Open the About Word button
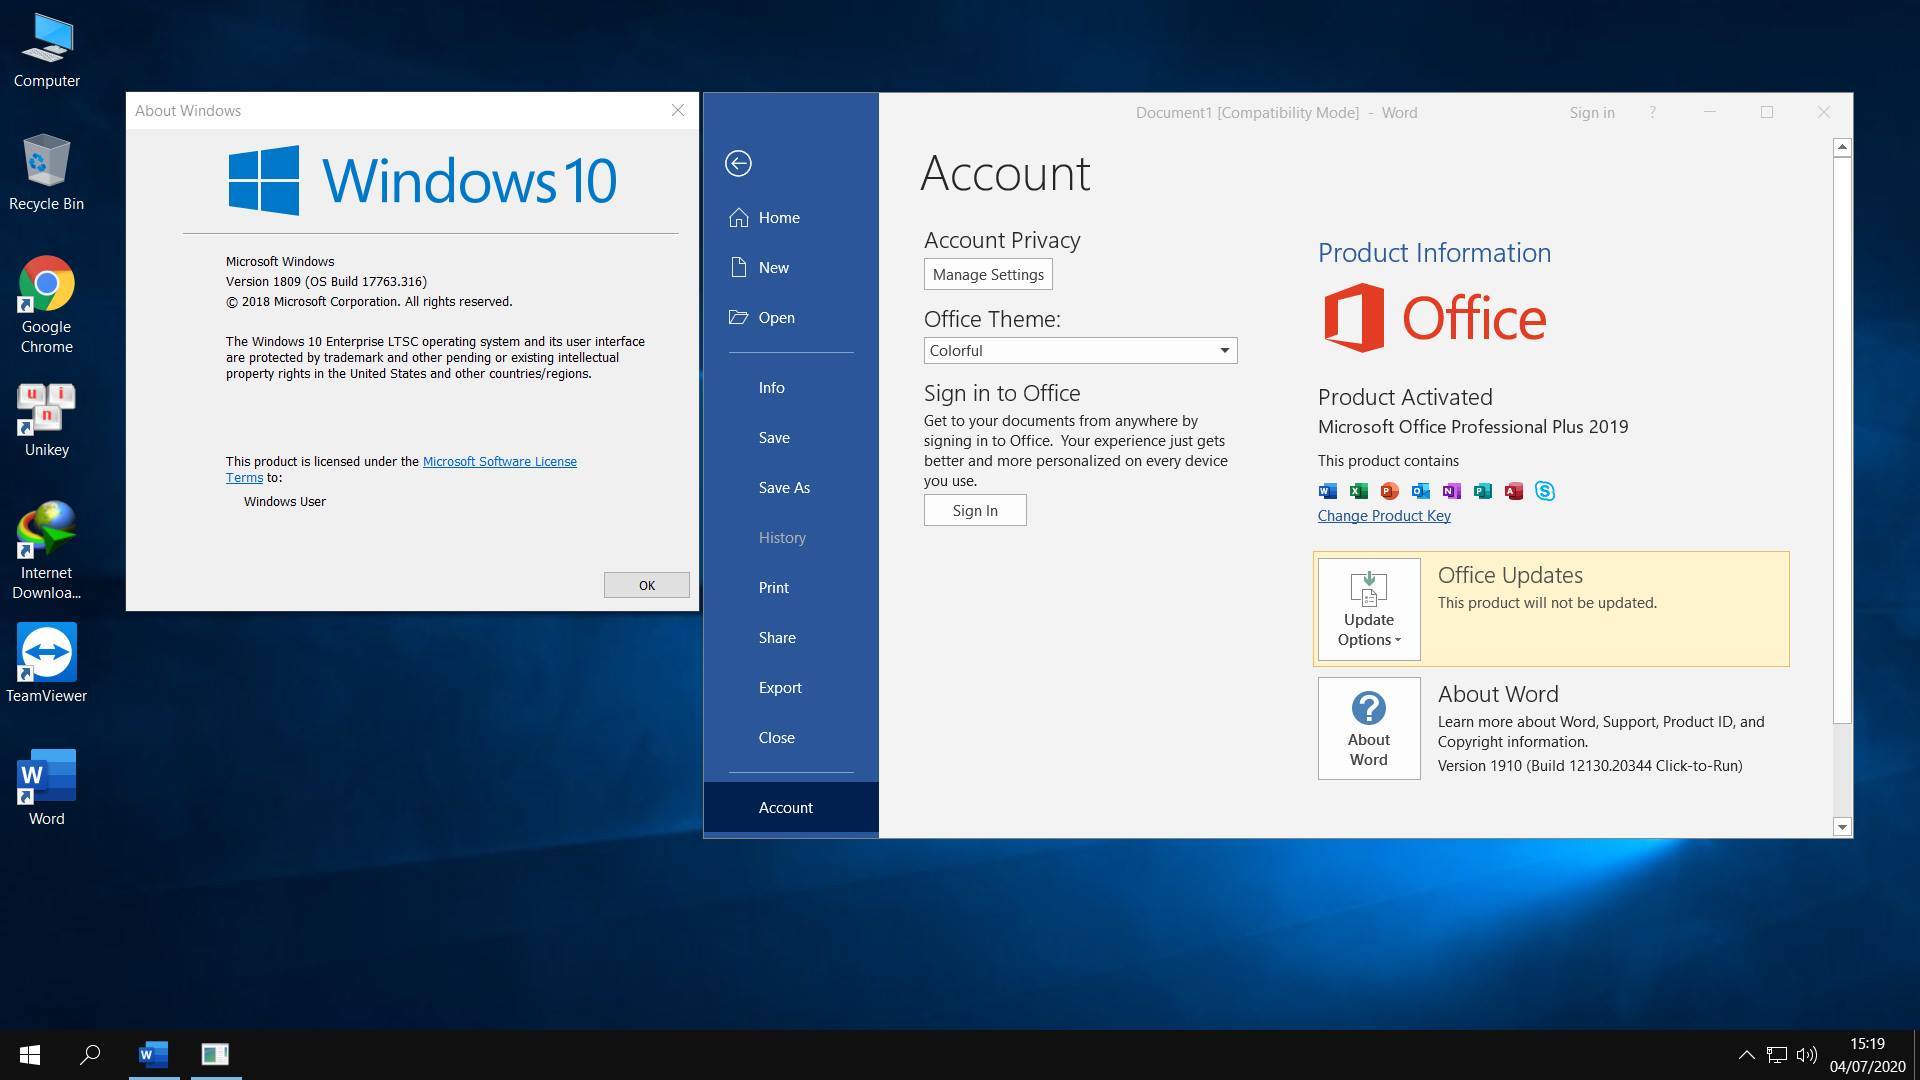Viewport: 1920px width, 1080px height. [1369, 728]
